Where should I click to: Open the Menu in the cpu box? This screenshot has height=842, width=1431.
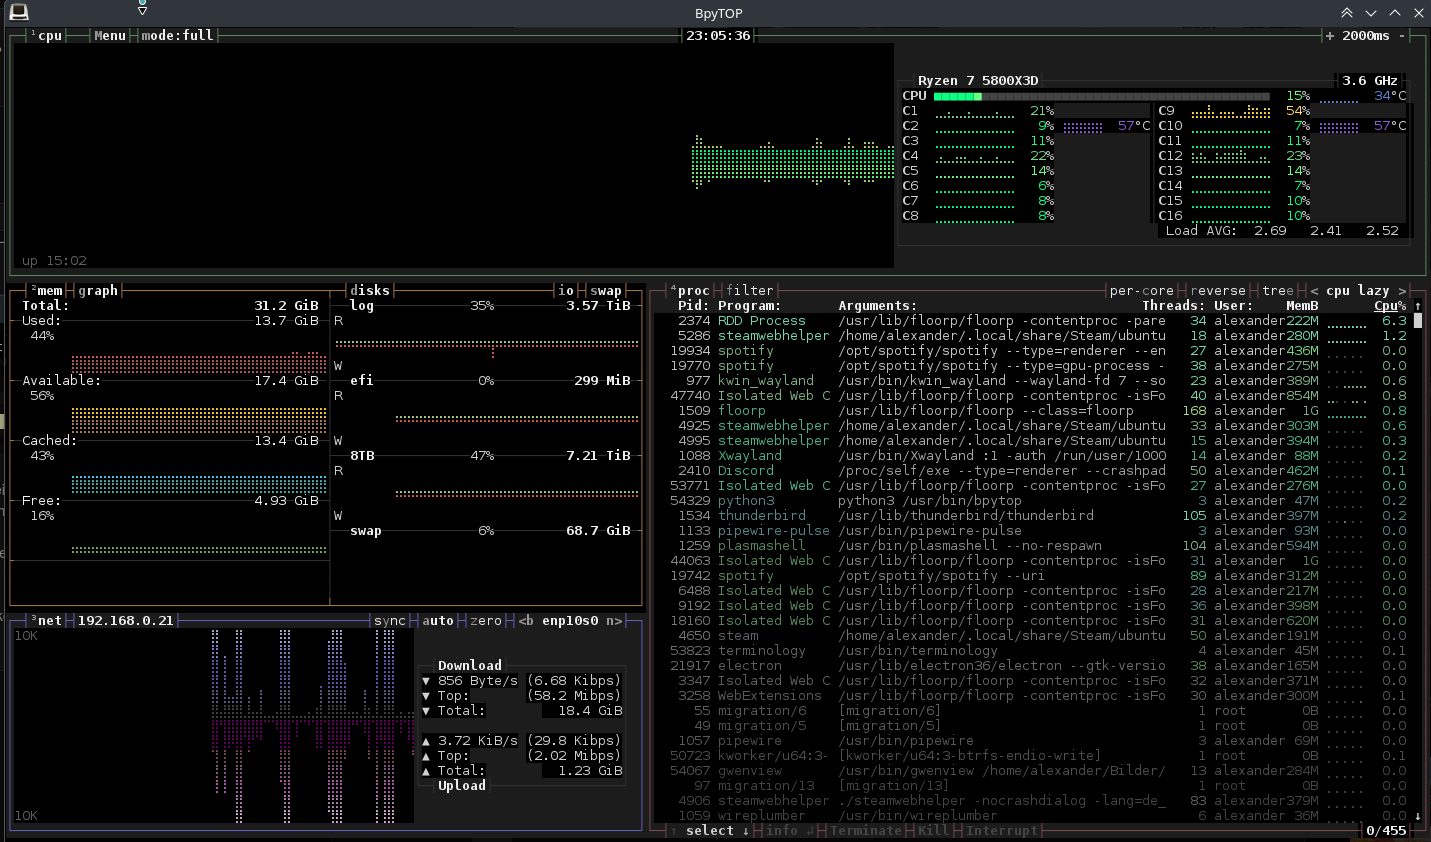pos(110,35)
